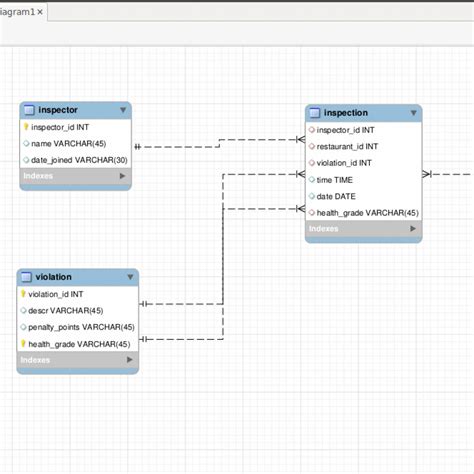This screenshot has height=474, width=474.
Task: Select the date DATE column in inspection
Action: click(x=363, y=196)
